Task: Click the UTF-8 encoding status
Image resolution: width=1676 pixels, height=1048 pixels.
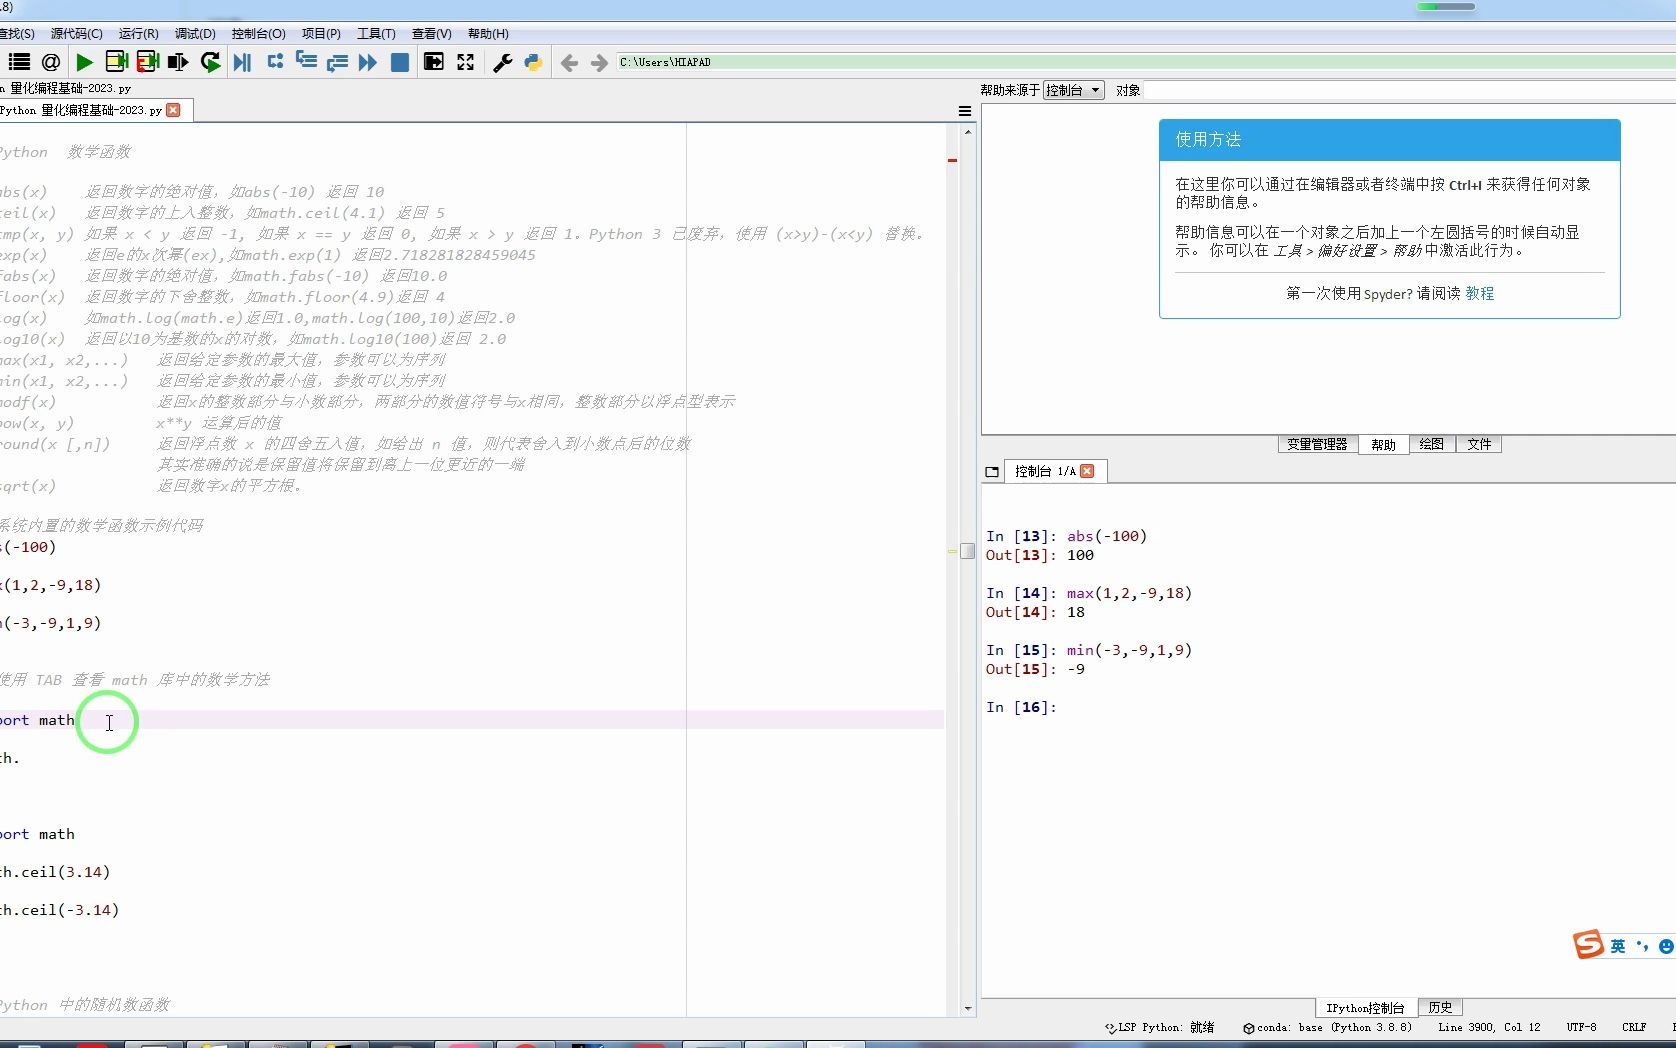Action: (x=1581, y=1027)
